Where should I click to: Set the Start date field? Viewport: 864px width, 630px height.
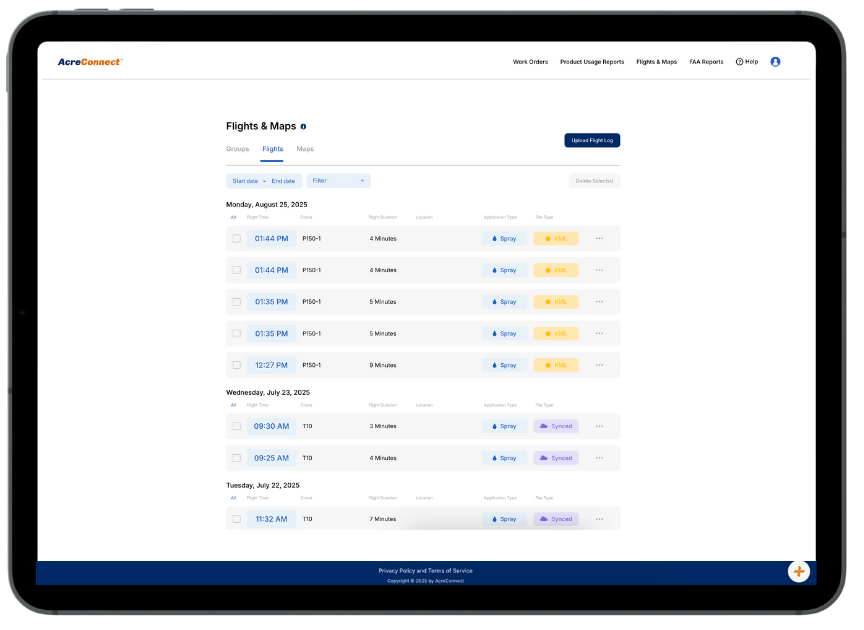(x=245, y=181)
